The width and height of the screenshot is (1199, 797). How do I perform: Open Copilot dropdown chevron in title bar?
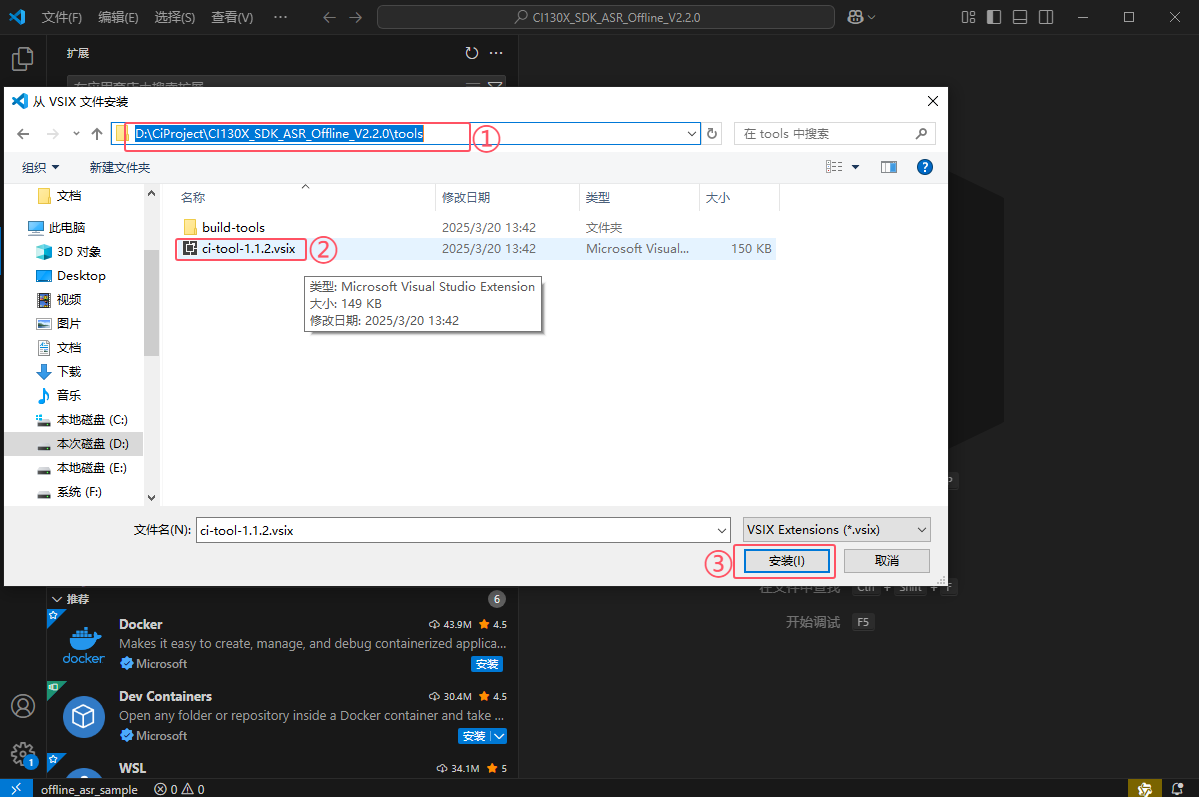tap(872, 17)
